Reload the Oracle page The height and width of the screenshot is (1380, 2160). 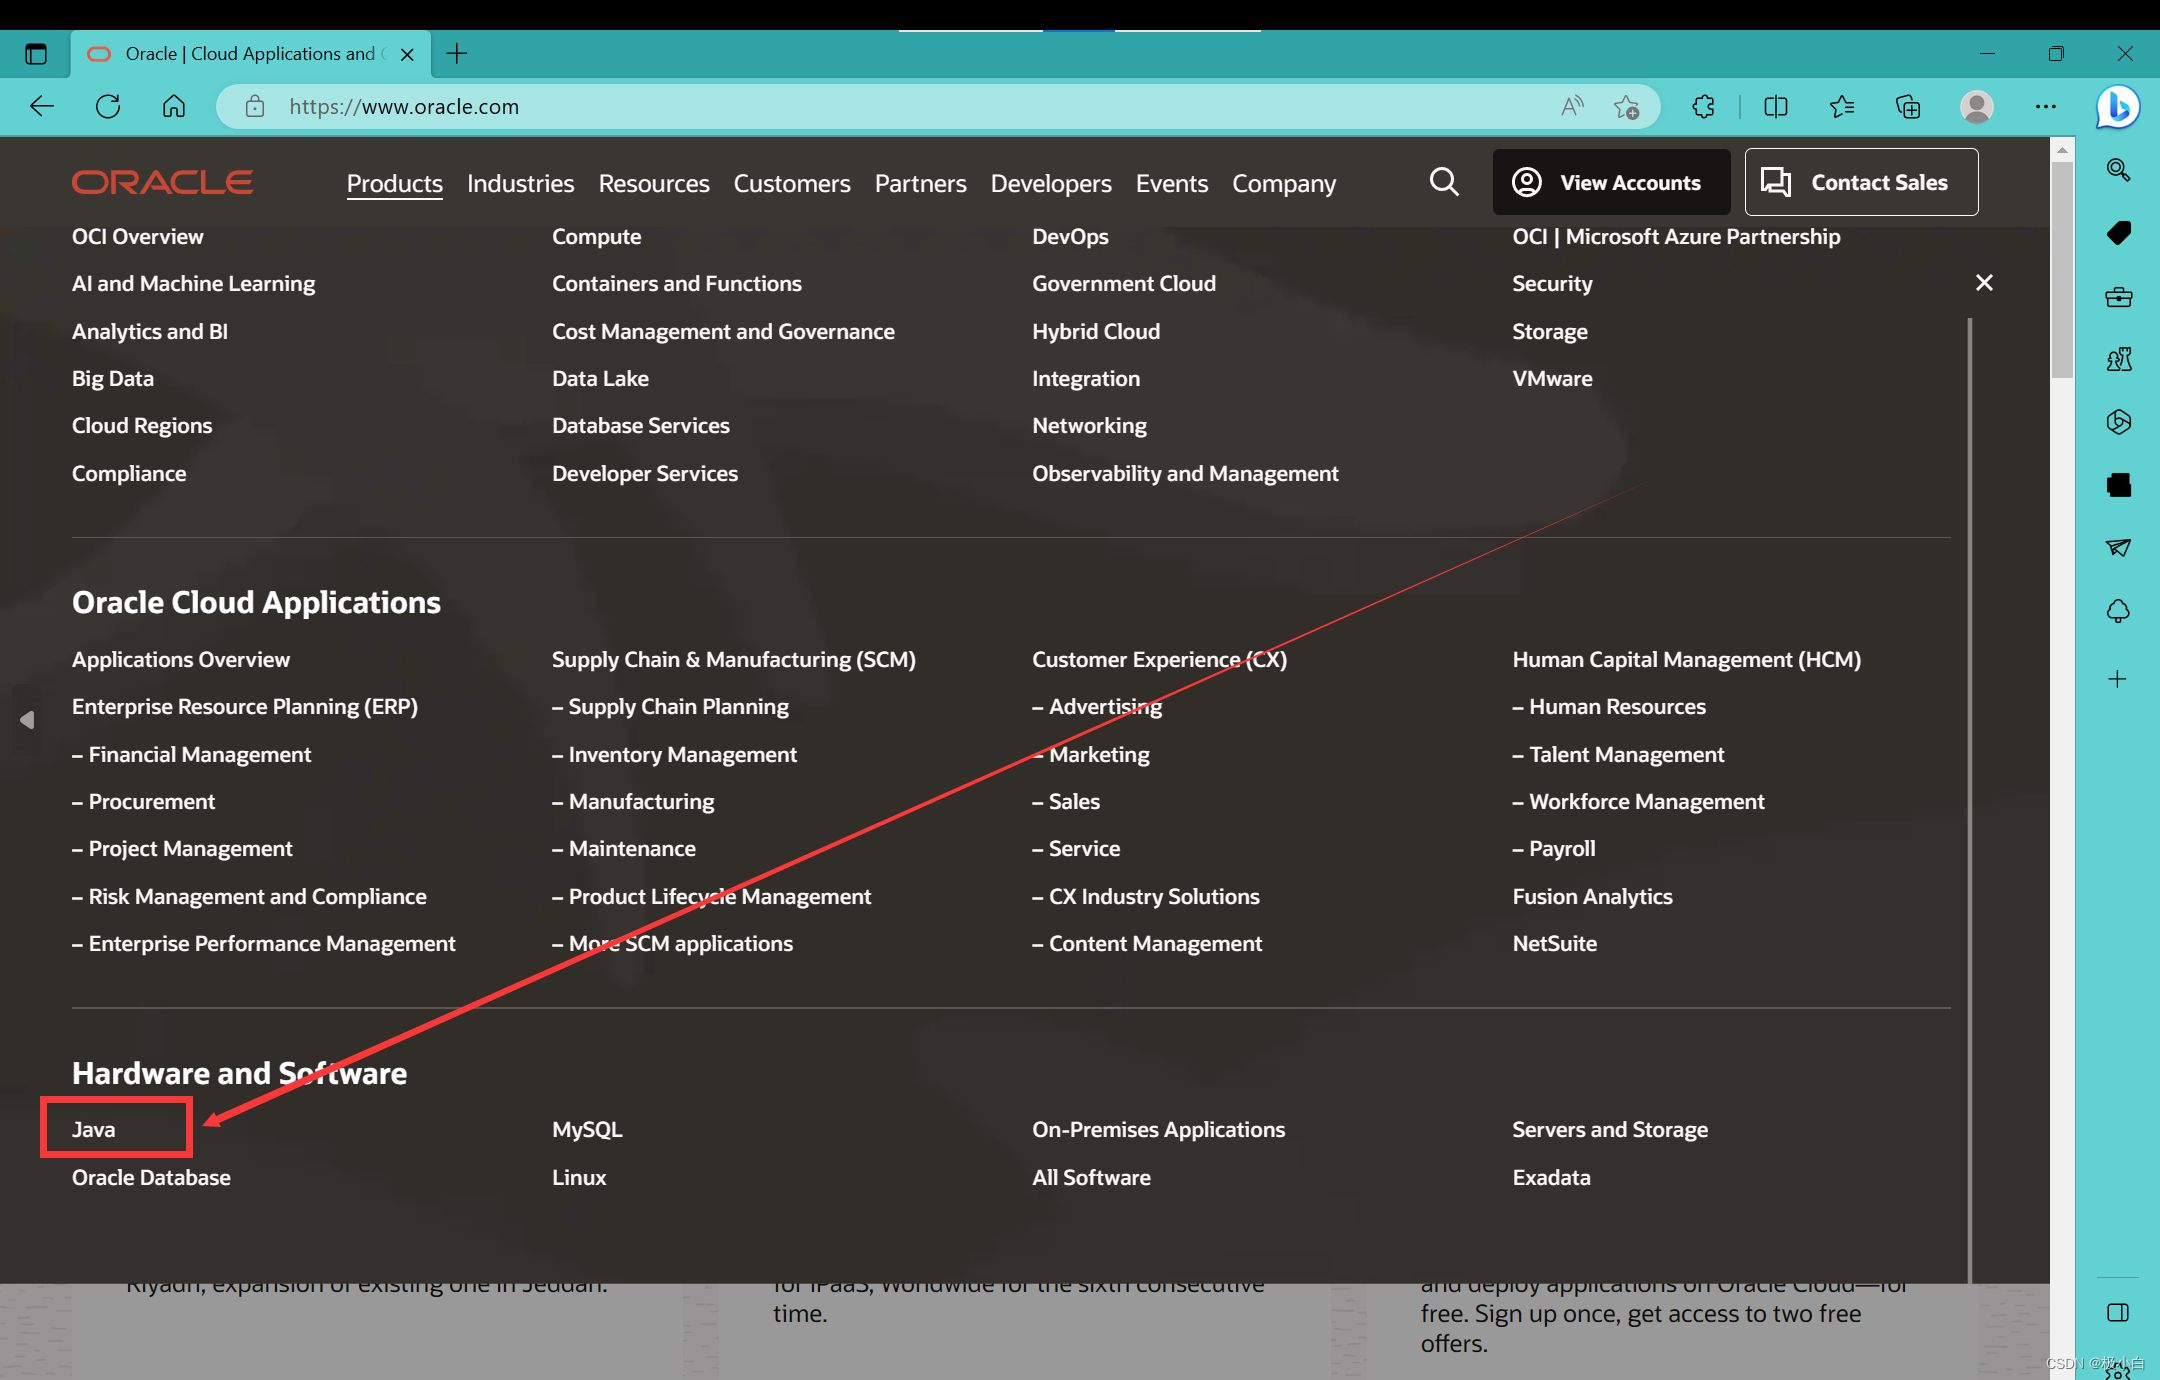108,106
